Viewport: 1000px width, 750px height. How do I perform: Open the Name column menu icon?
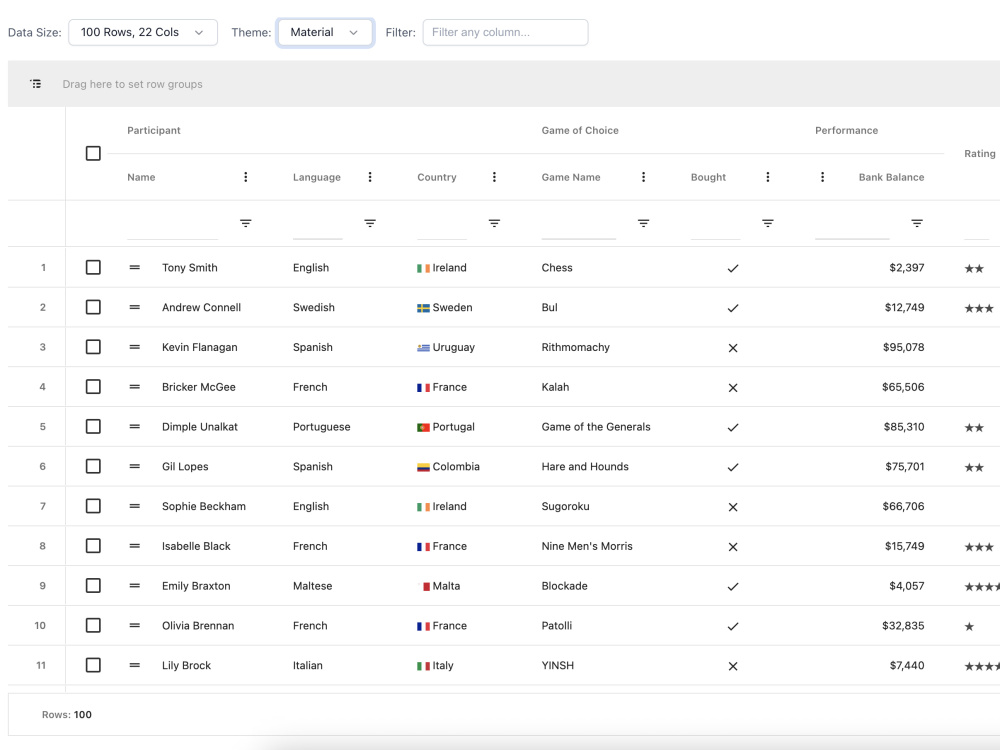click(x=246, y=177)
